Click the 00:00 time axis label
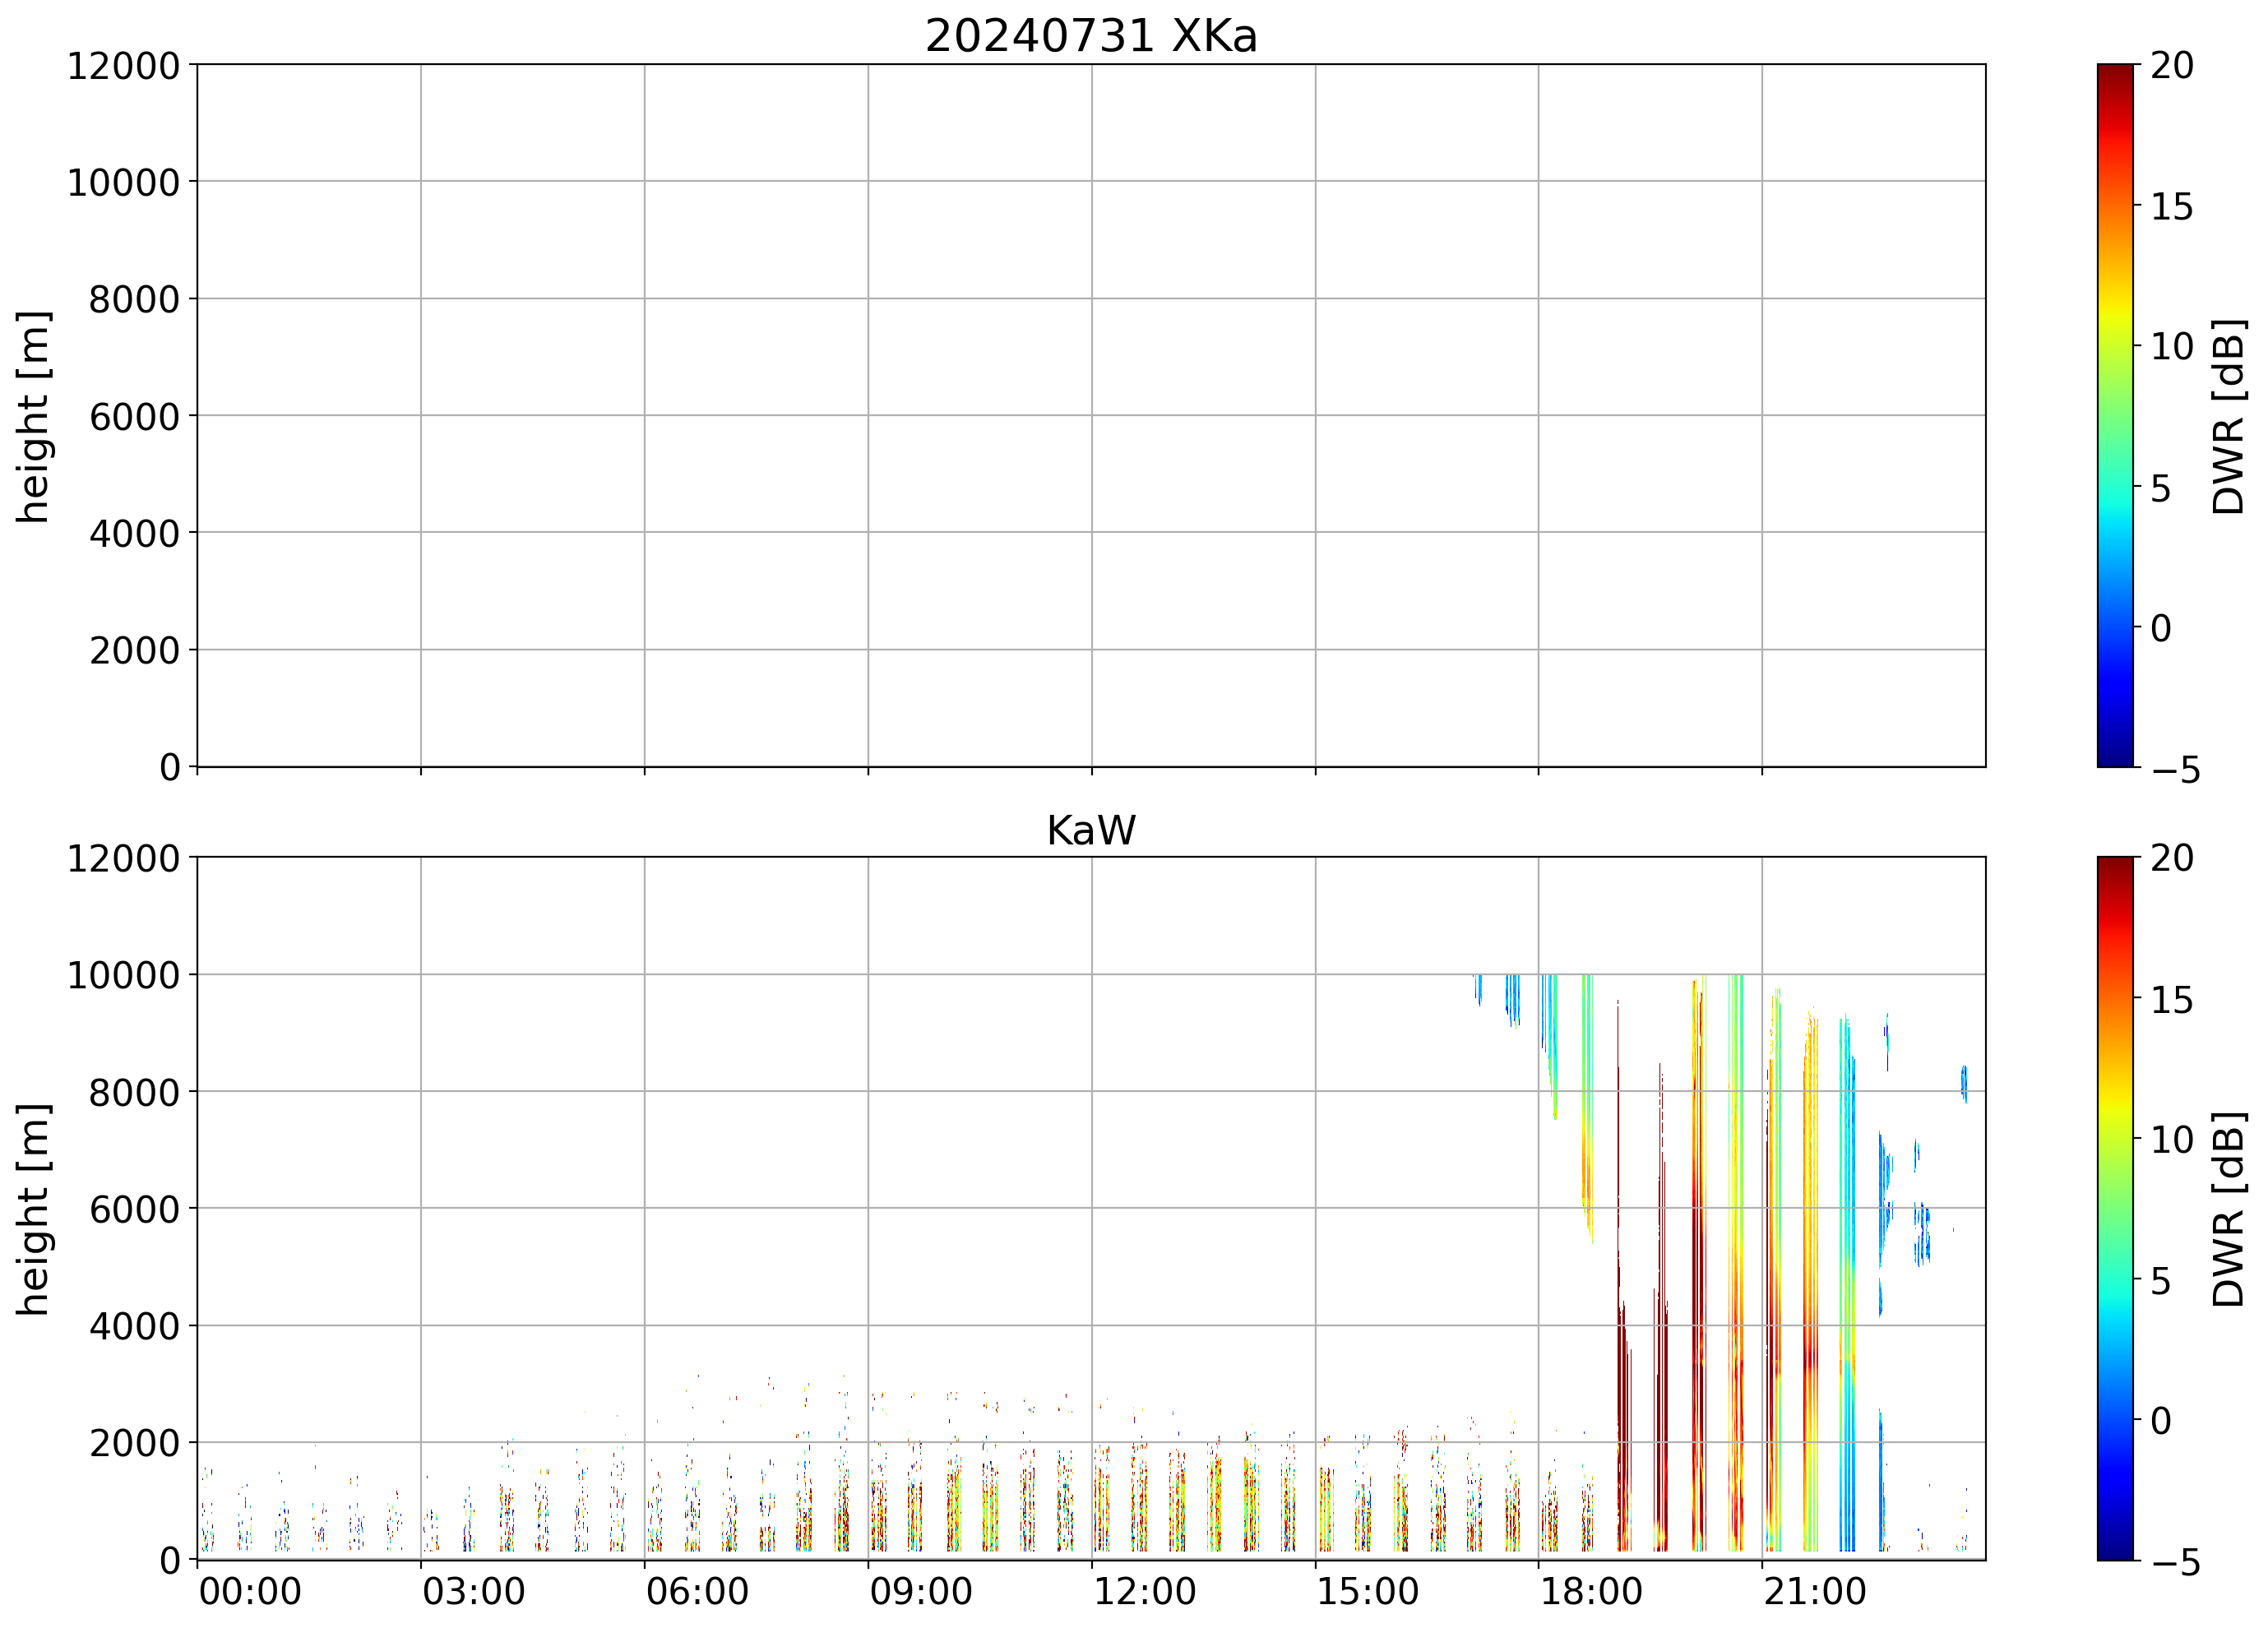 [x=250, y=1592]
